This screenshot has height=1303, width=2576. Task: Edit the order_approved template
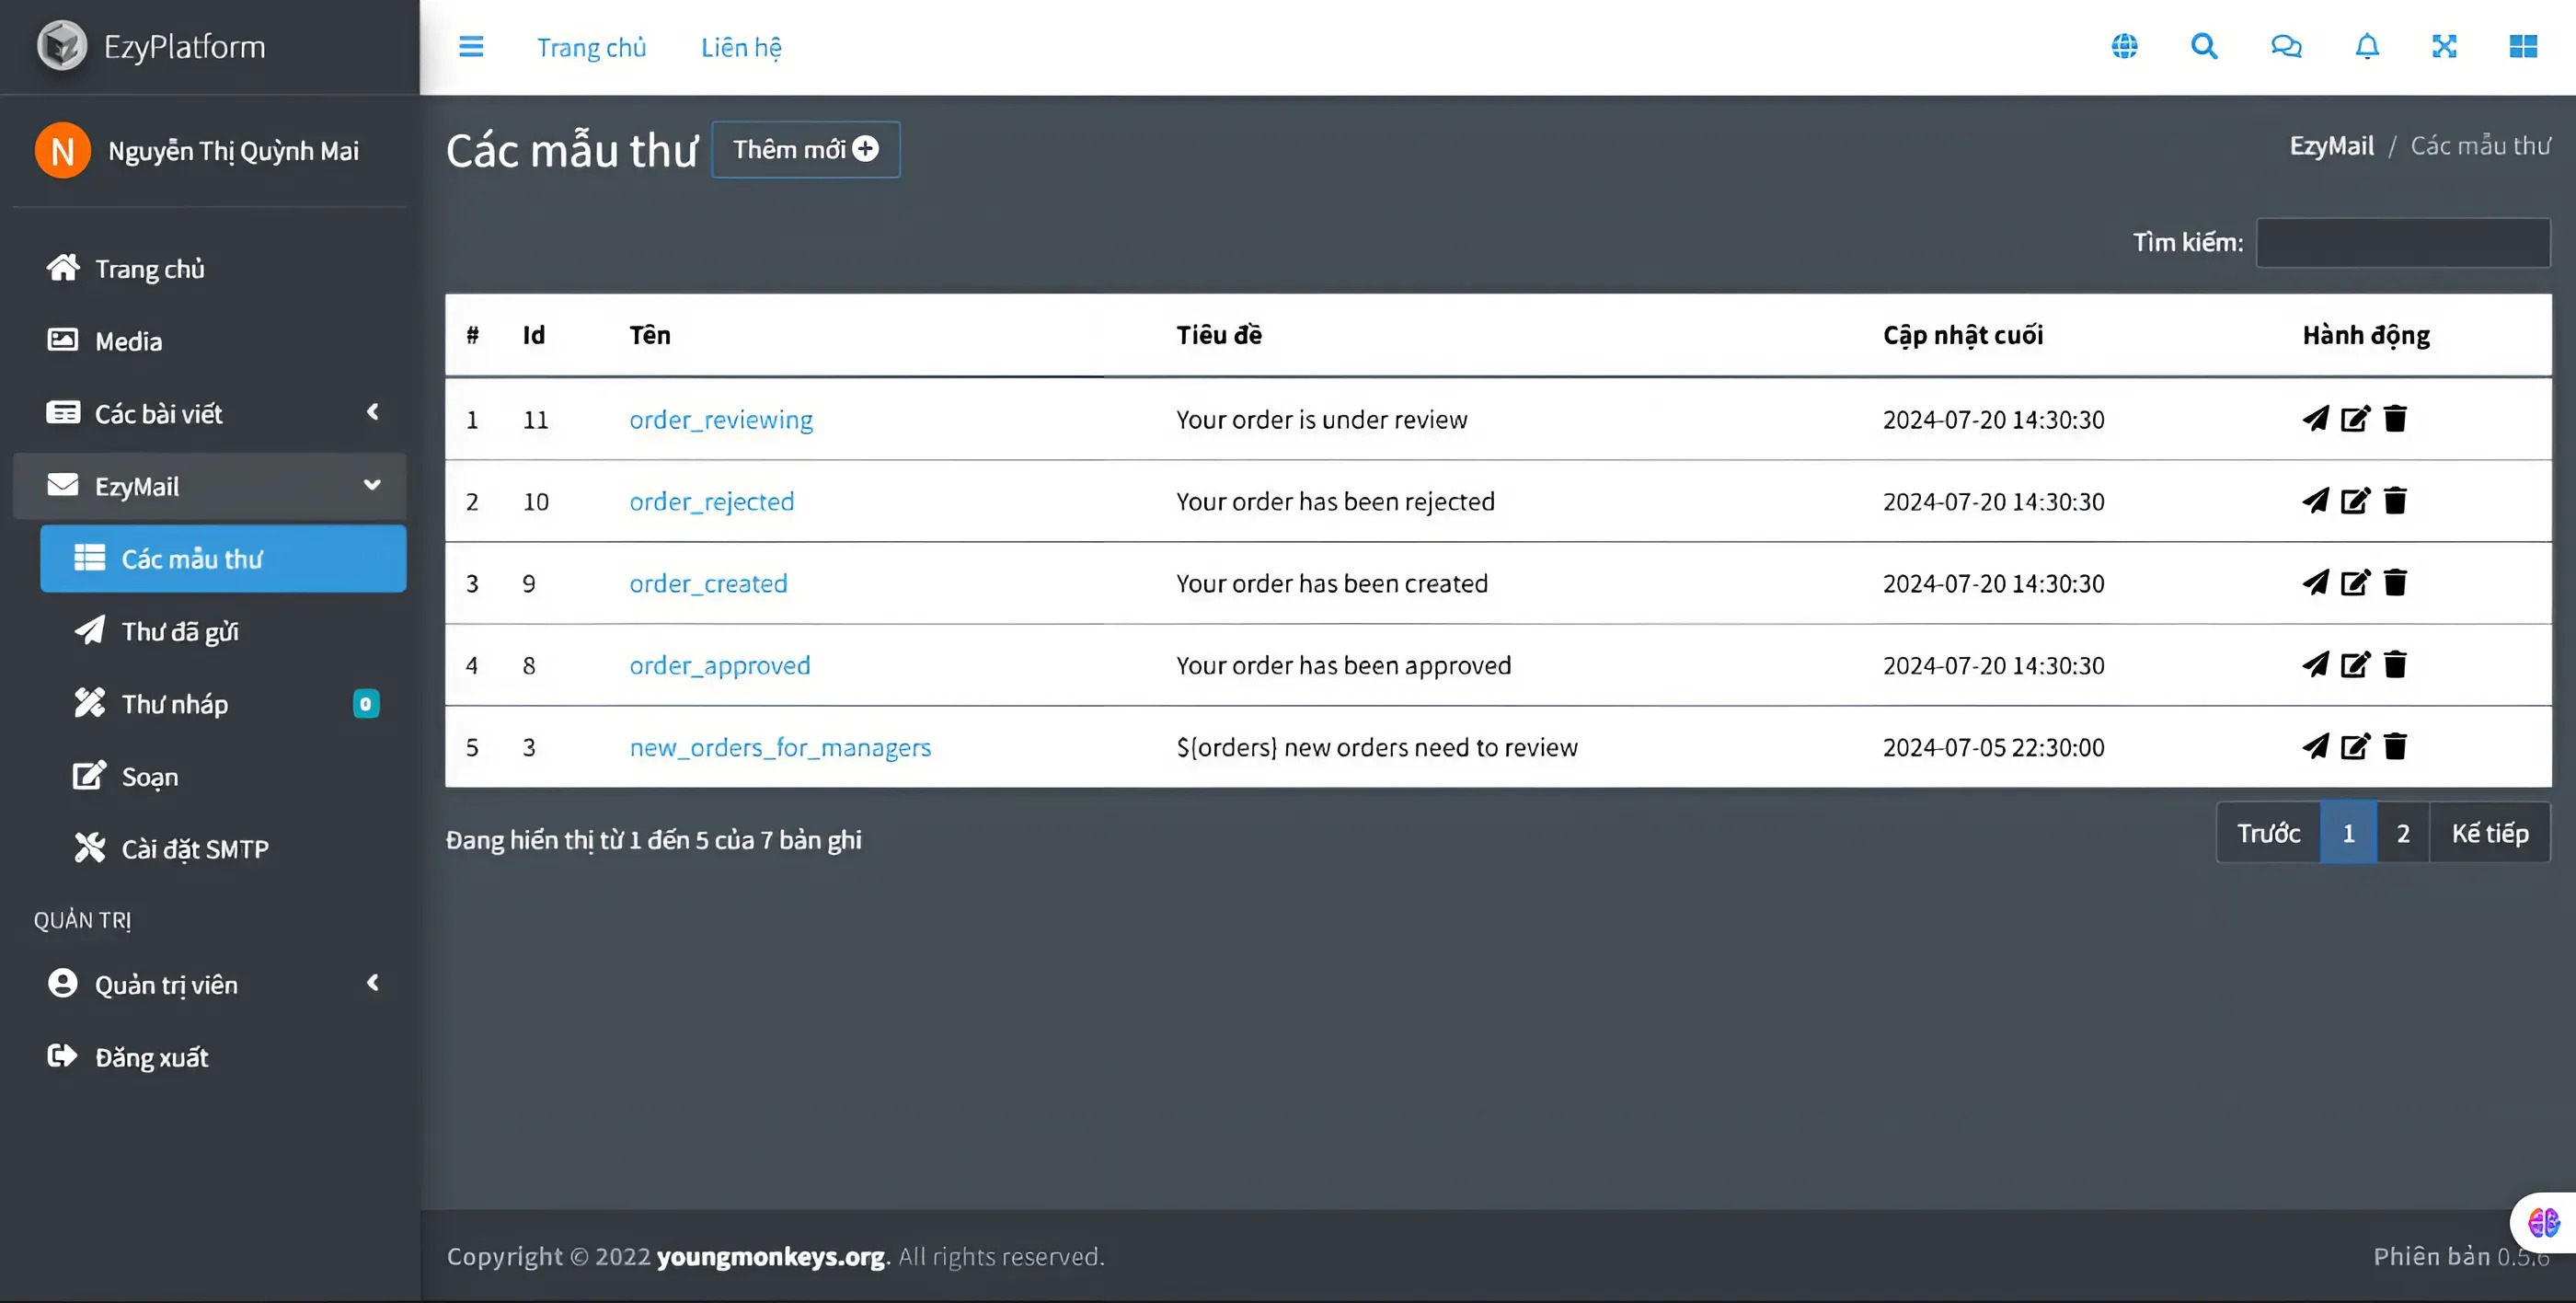pyautogui.click(x=2355, y=664)
